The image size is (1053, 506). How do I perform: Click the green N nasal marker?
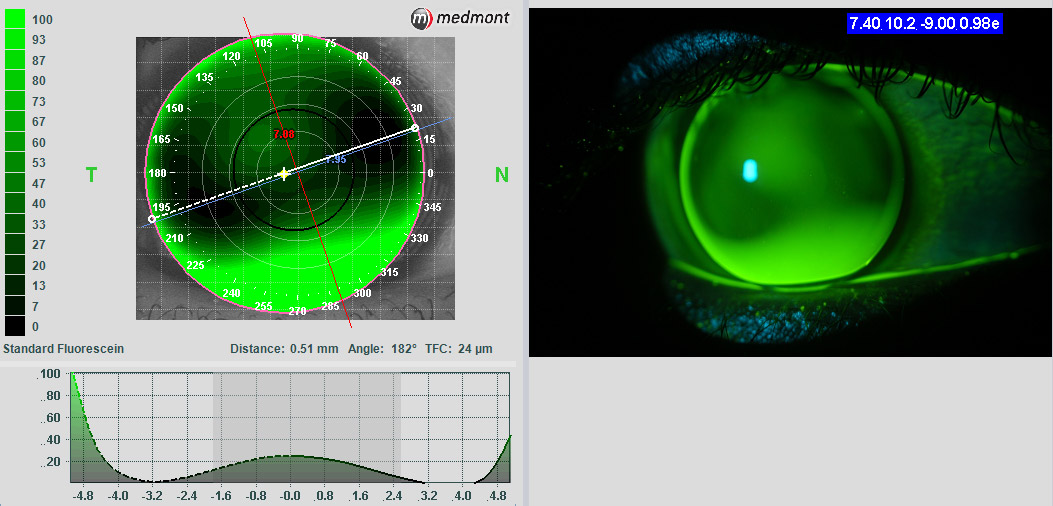[x=502, y=175]
